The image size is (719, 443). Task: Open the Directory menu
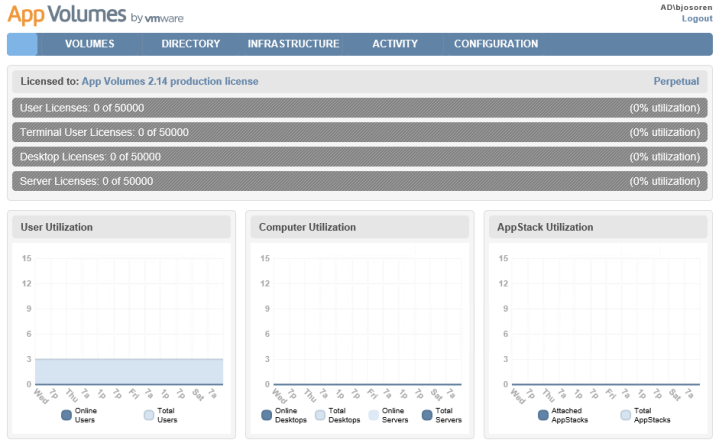pos(190,44)
